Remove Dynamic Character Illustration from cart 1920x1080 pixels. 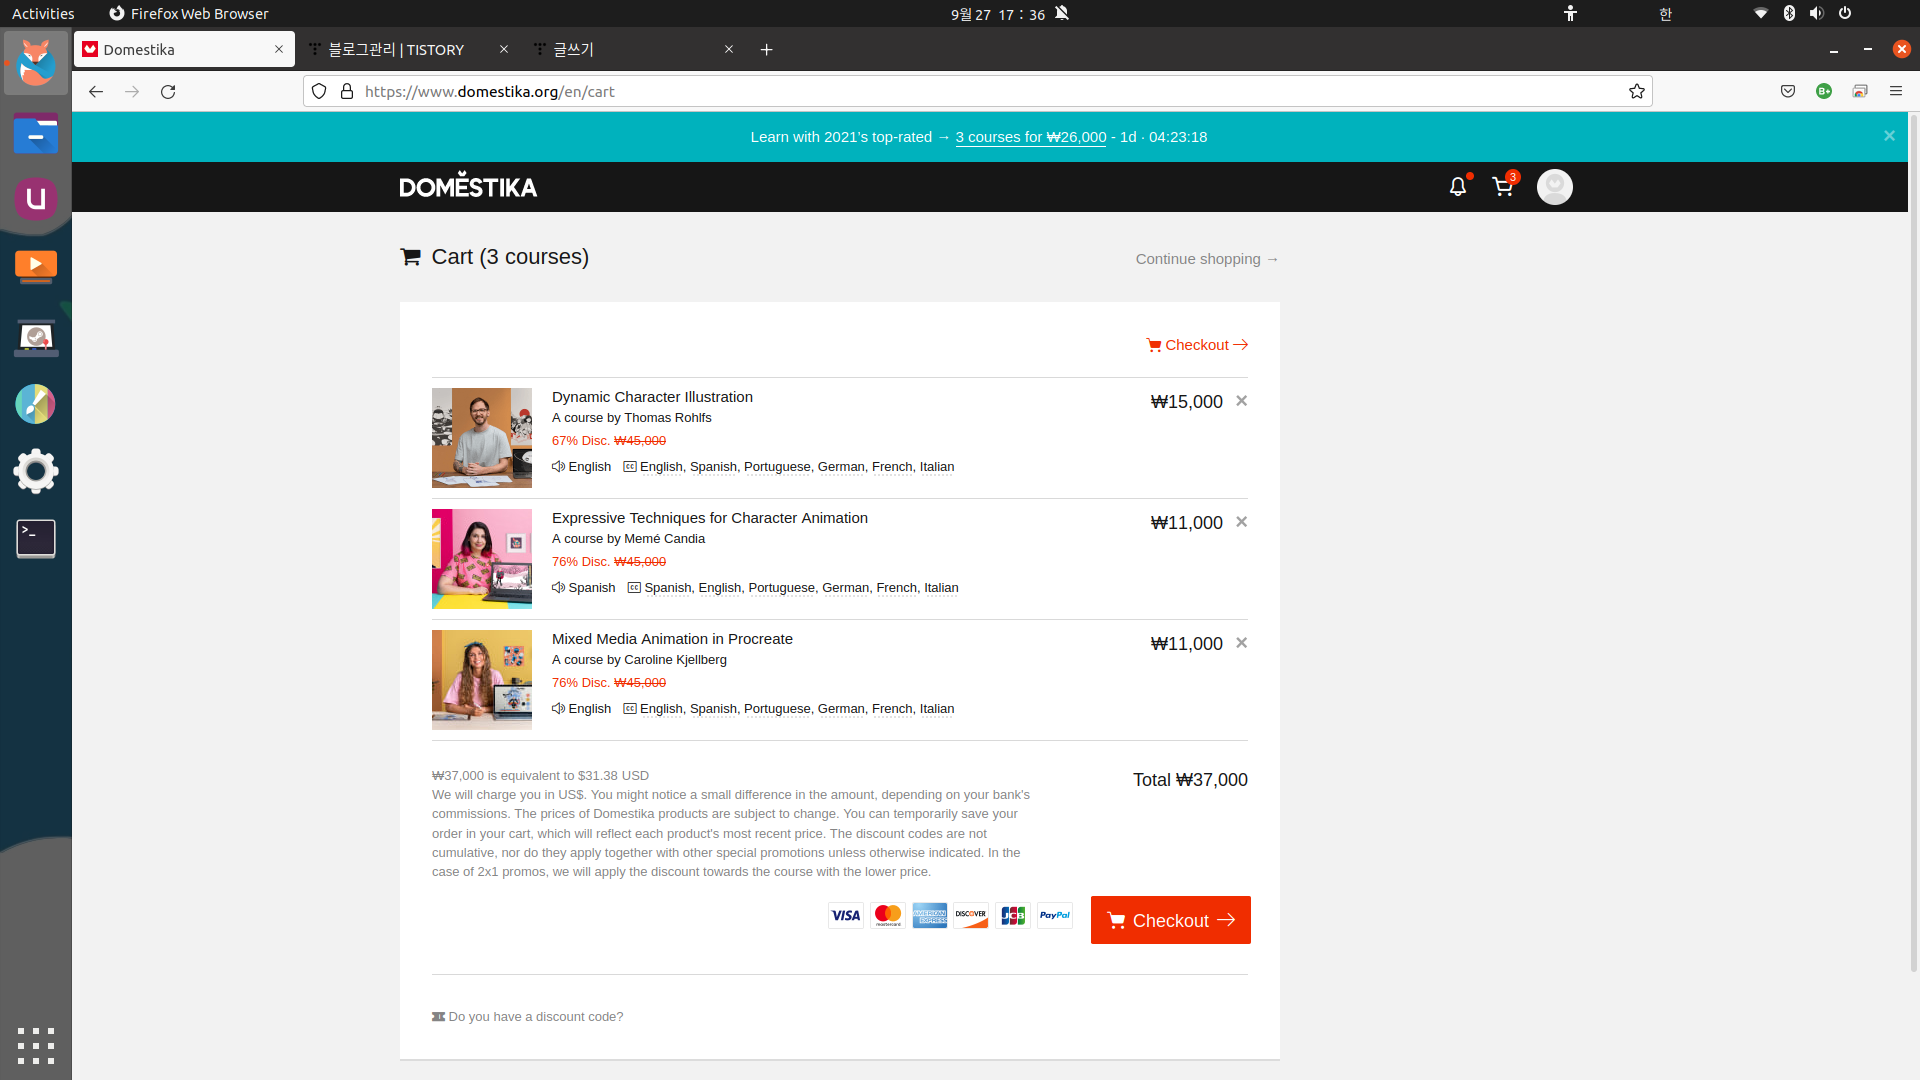(x=1241, y=401)
